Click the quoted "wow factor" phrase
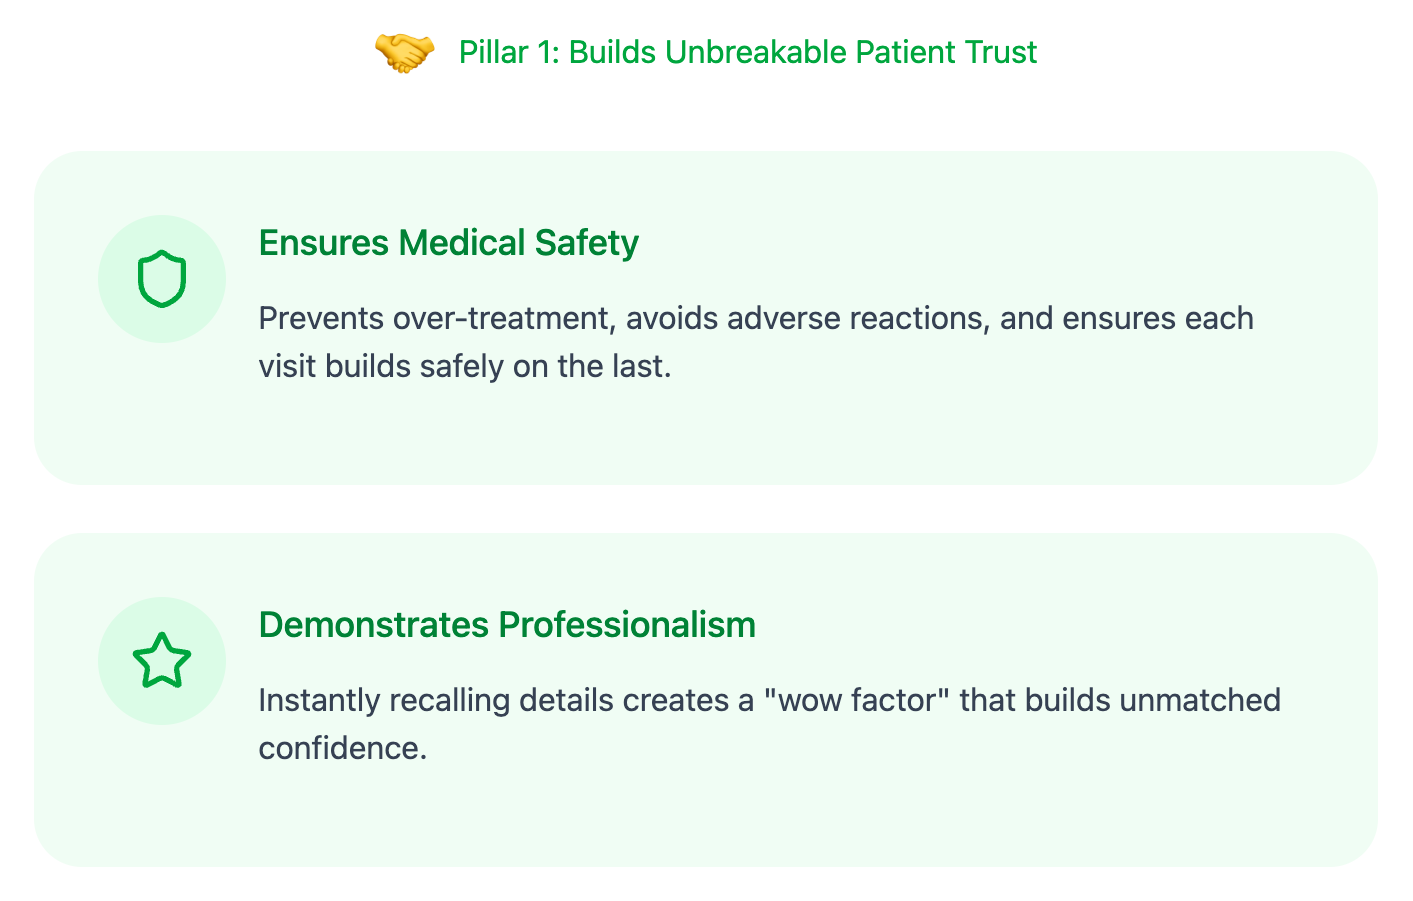Screen dimensions: 1413x901 coord(856,700)
